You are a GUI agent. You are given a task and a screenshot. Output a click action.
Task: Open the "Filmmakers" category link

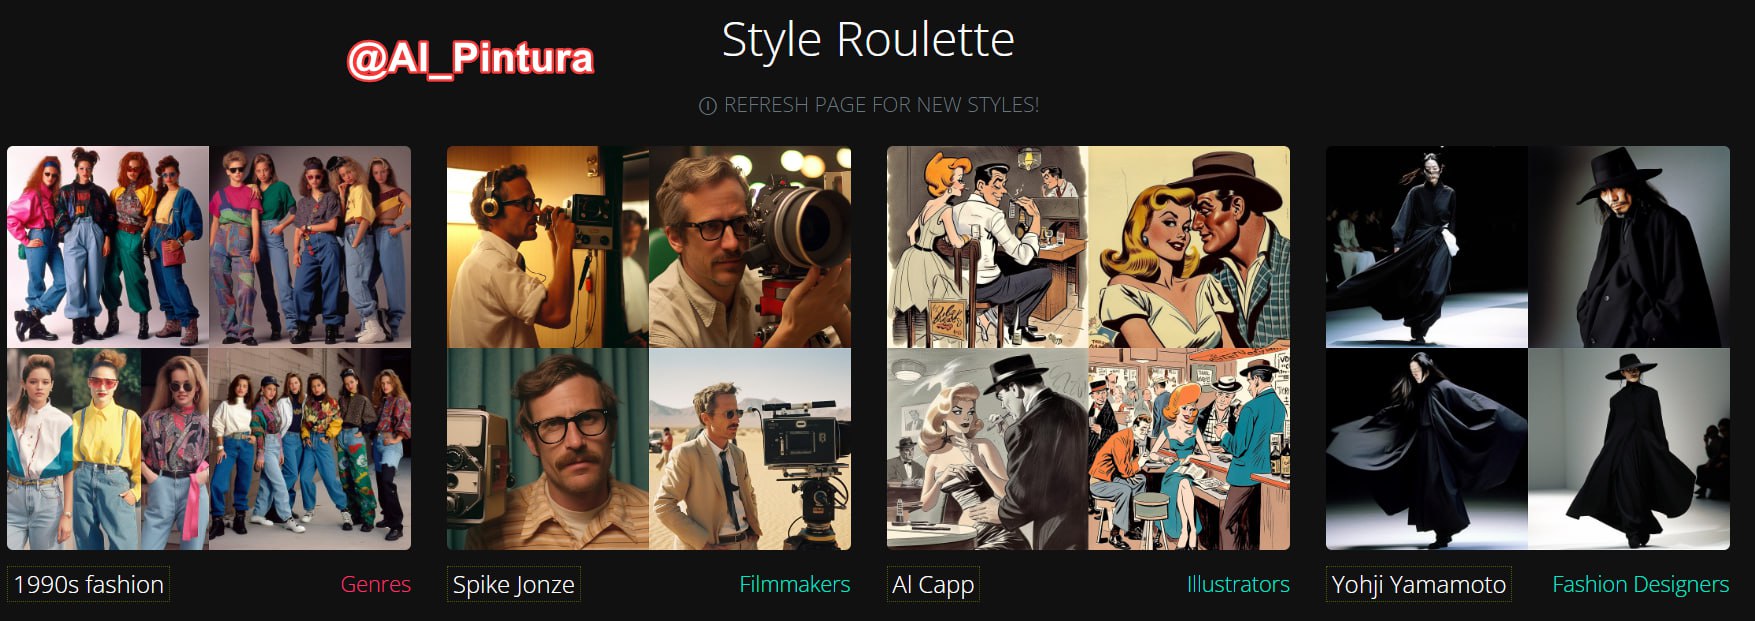coord(794,585)
